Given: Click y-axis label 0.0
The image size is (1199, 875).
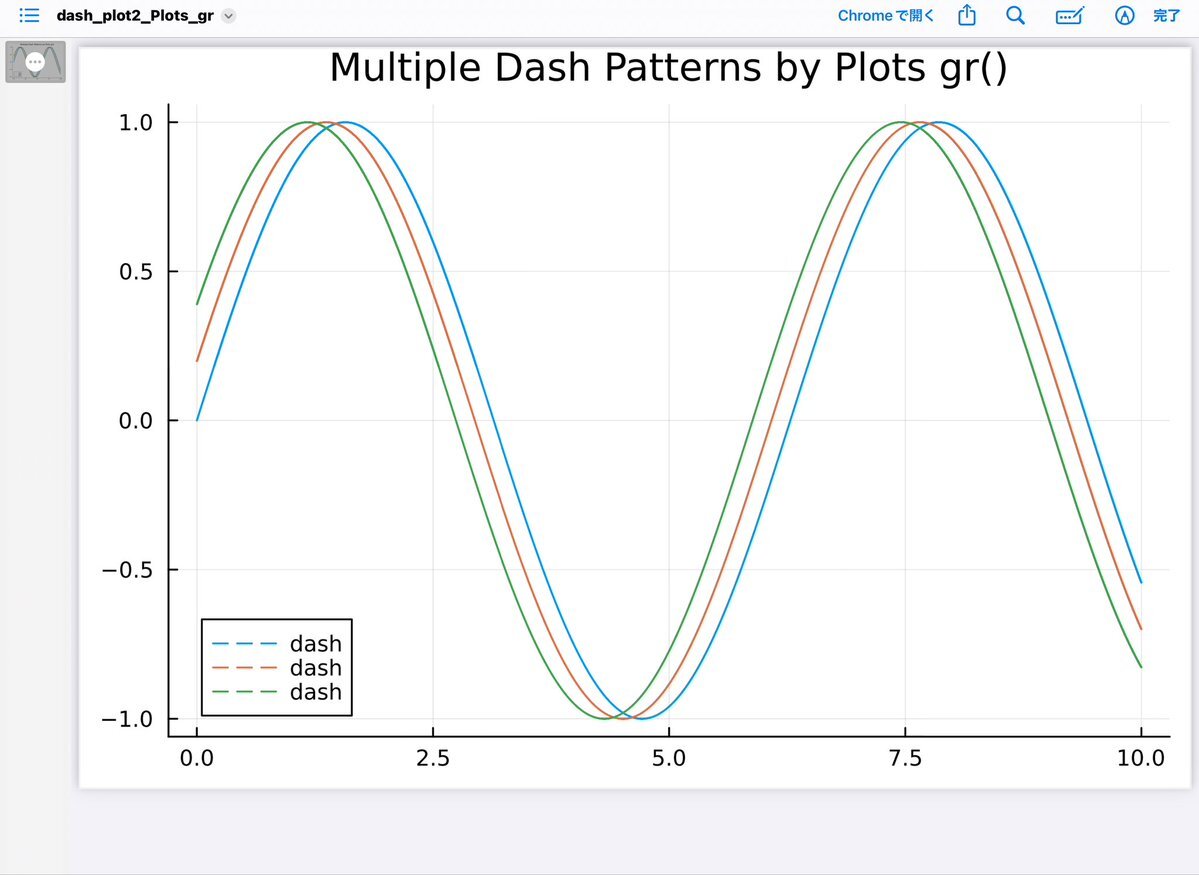Looking at the screenshot, I should [x=135, y=421].
